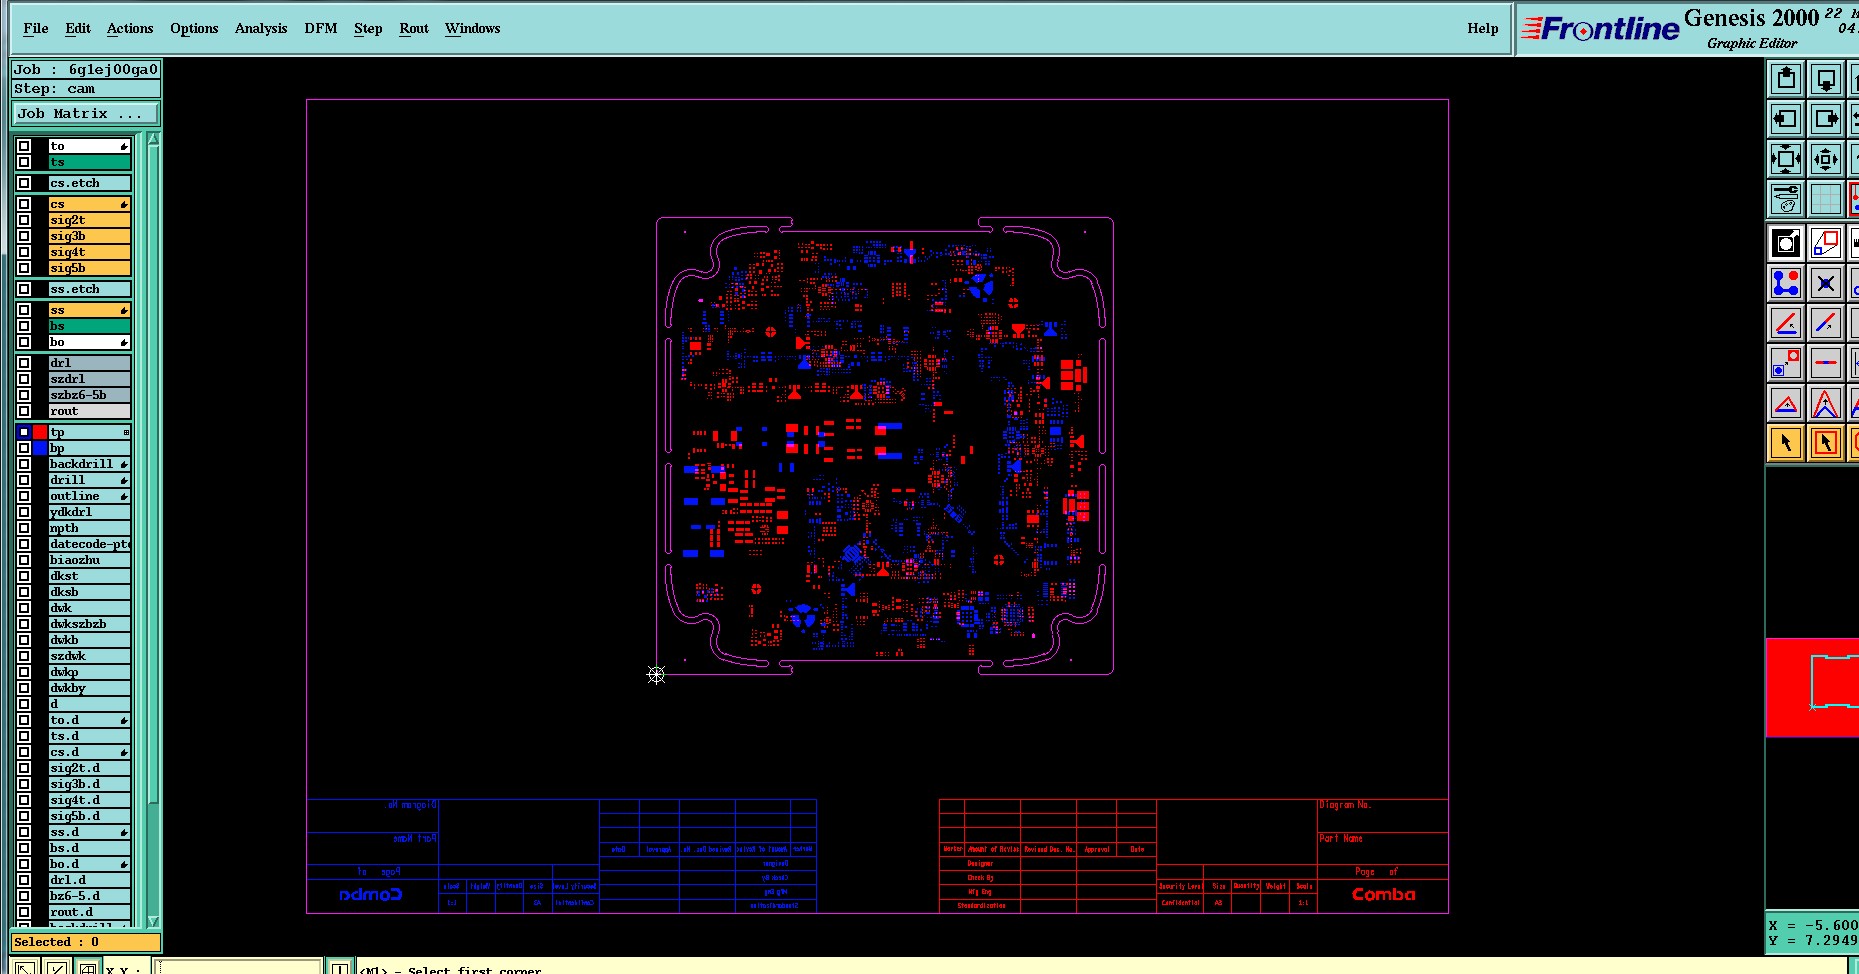Choose the arrow pointer select tool
This screenshot has height=974, width=1859.
[x=1786, y=442]
